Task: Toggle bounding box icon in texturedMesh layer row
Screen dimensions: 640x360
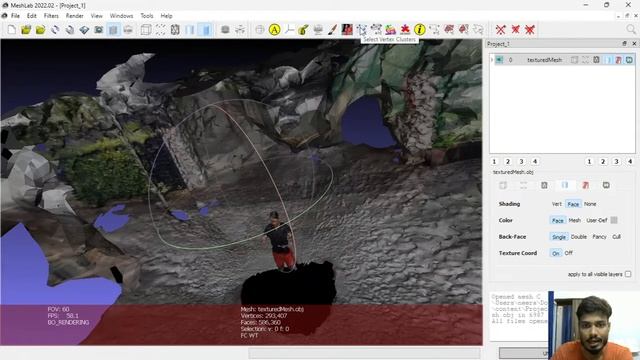Action: pyautogui.click(x=574, y=60)
